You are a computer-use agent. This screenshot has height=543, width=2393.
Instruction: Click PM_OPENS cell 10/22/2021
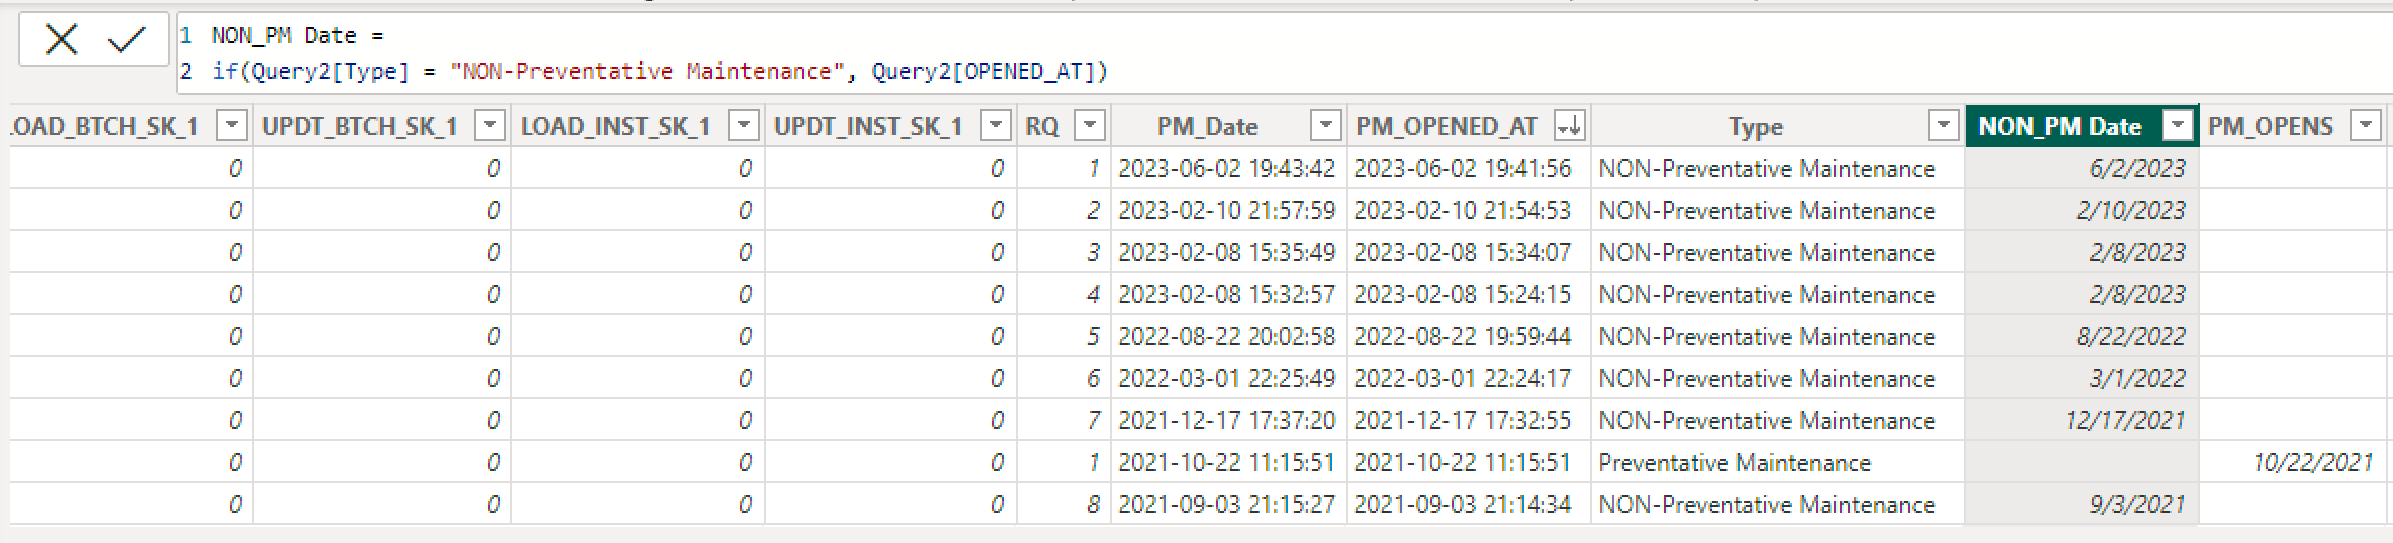pyautogui.click(x=2293, y=462)
